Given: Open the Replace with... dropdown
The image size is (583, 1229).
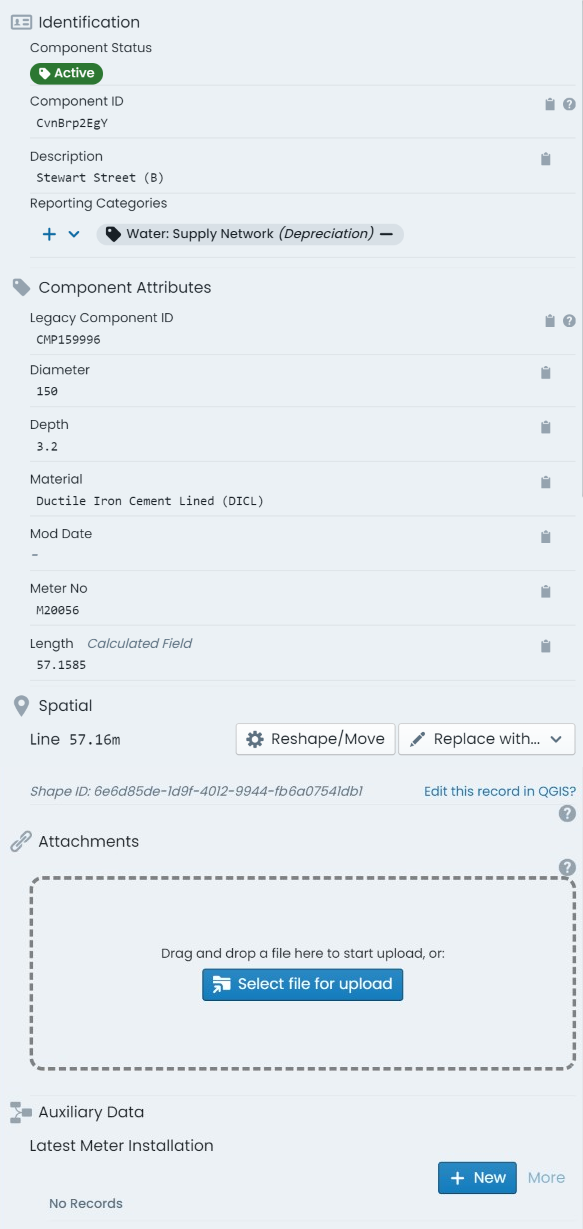Looking at the screenshot, I should pos(487,739).
